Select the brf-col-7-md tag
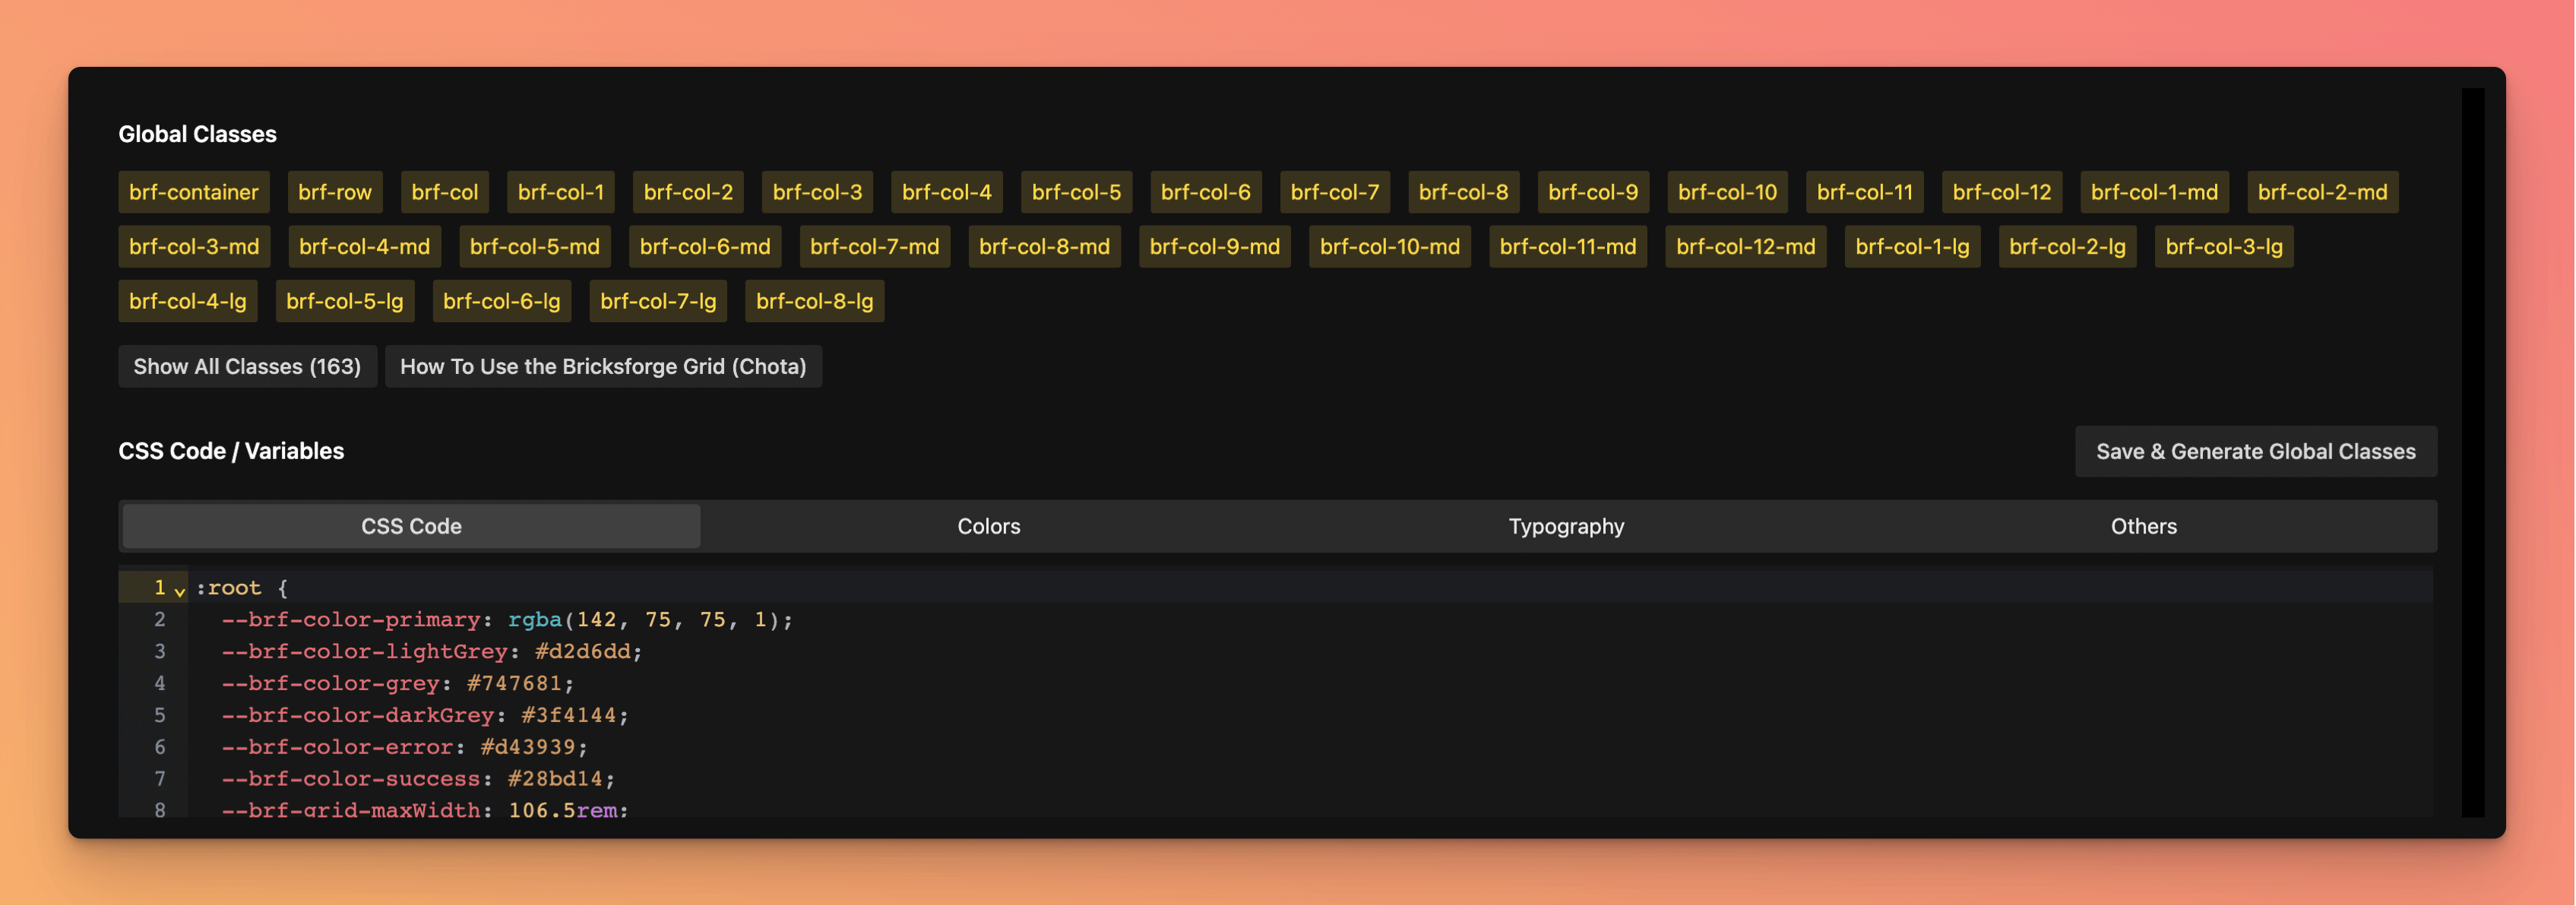The height and width of the screenshot is (906, 2576). pyautogui.click(x=875, y=246)
